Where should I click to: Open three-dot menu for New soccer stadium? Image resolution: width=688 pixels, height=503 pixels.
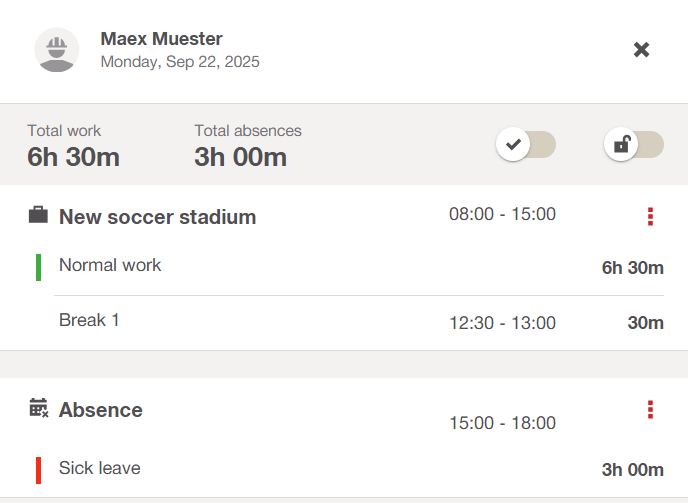[650, 216]
